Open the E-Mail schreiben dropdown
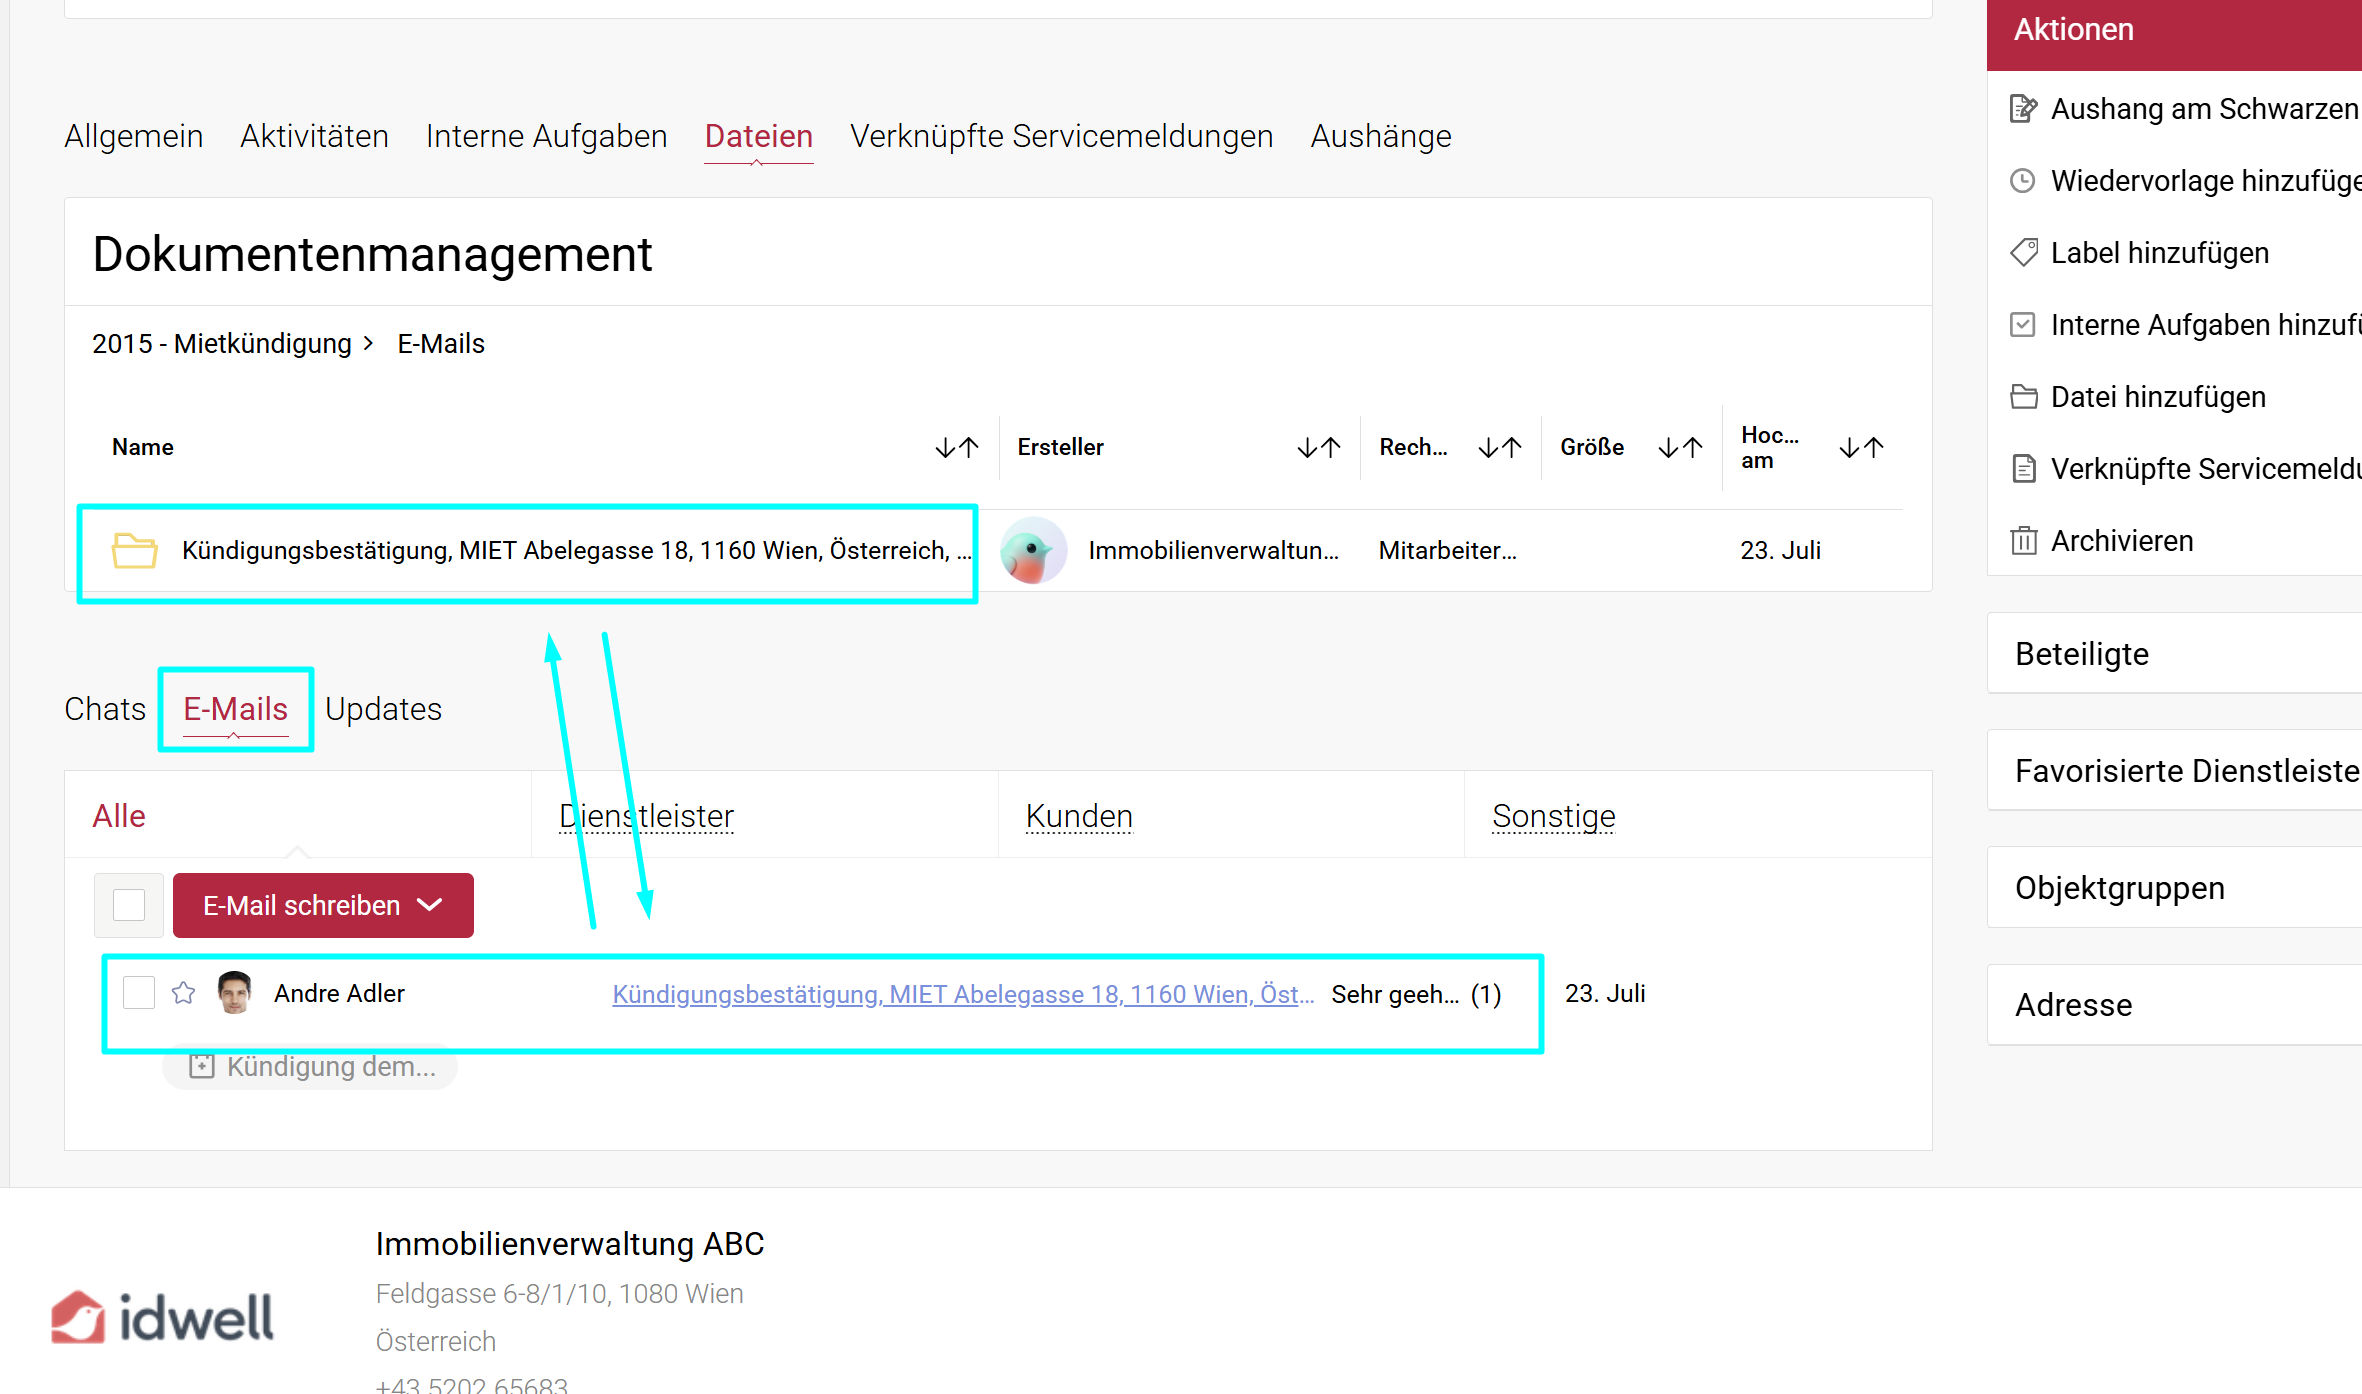2362x1394 pixels. [x=323, y=905]
